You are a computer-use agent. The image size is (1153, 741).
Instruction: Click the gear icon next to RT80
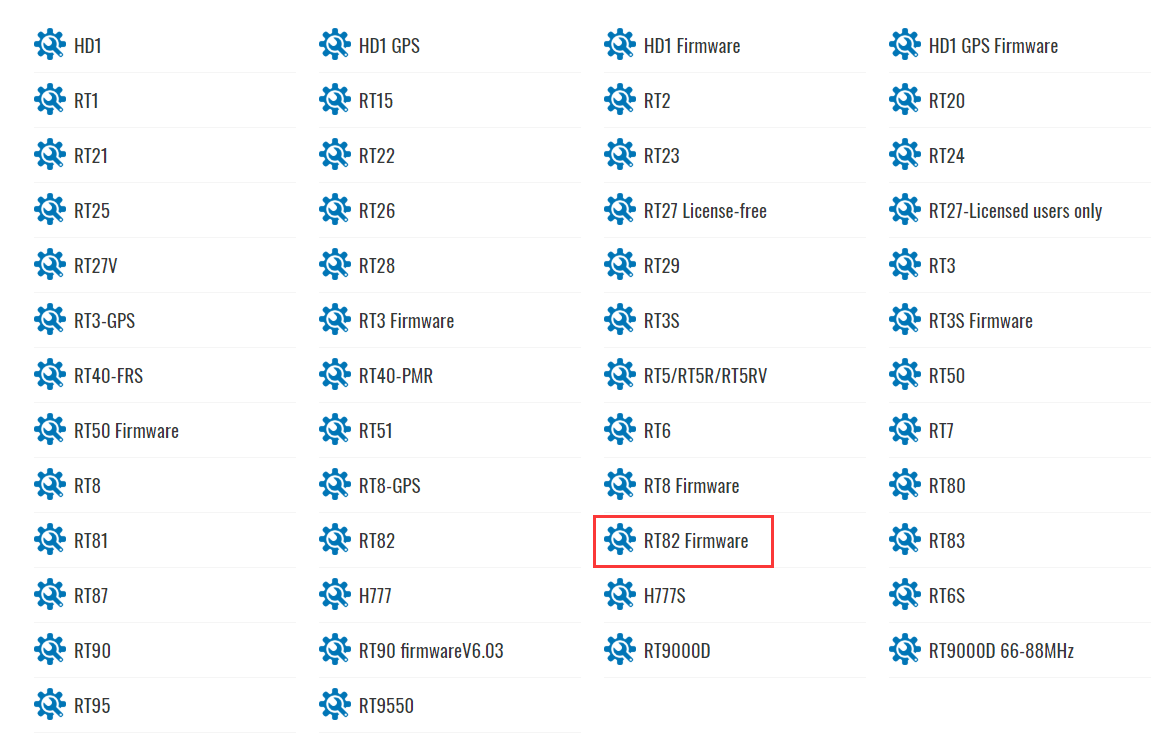pyautogui.click(x=904, y=485)
